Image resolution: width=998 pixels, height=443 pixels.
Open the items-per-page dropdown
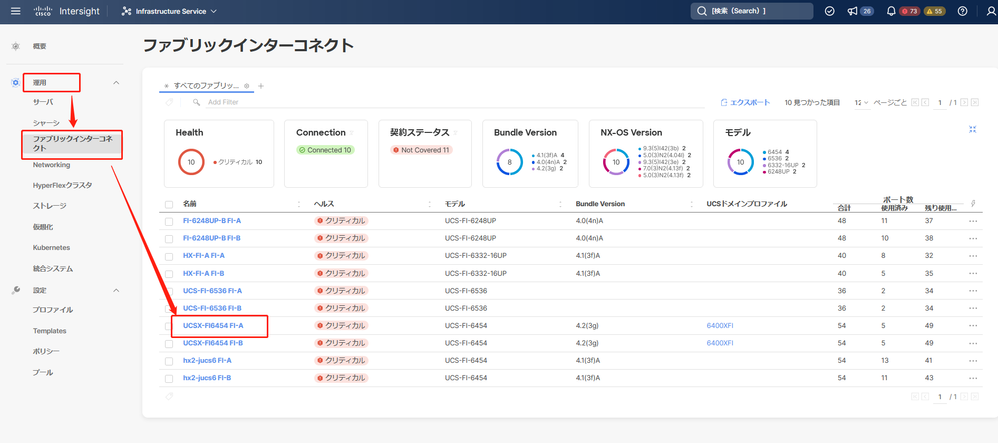click(x=862, y=102)
